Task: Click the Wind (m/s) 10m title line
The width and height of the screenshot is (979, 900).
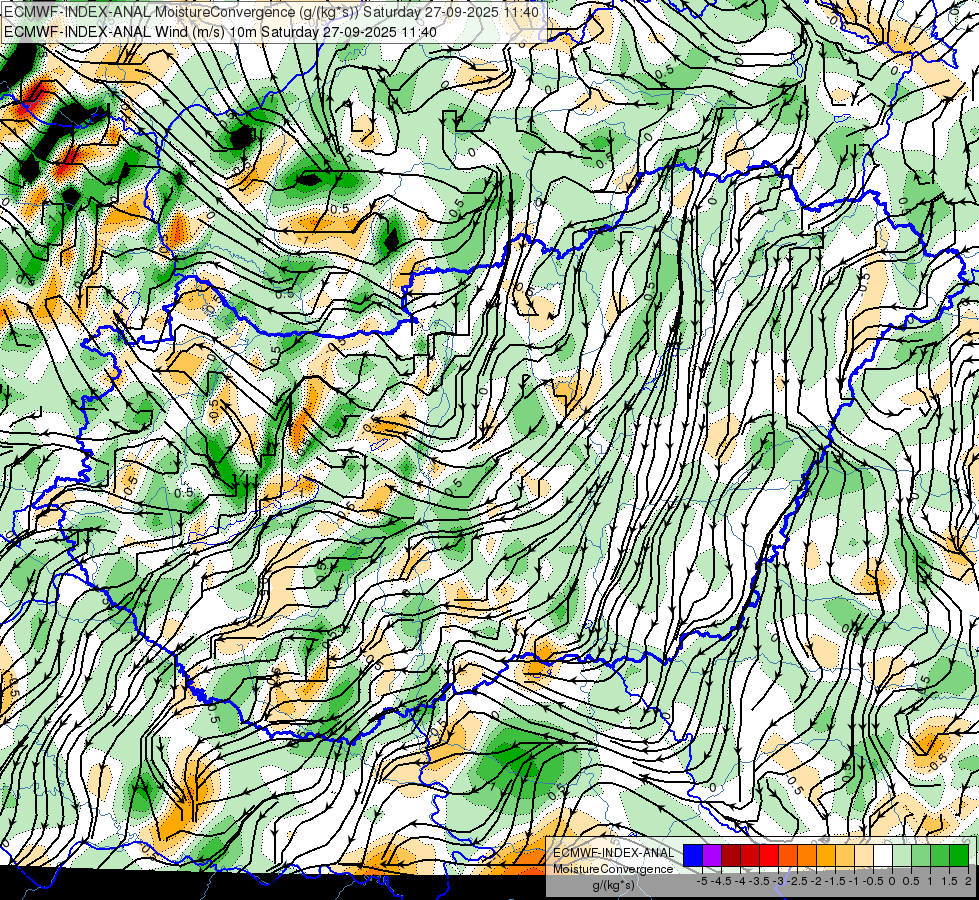Action: click(x=220, y=32)
